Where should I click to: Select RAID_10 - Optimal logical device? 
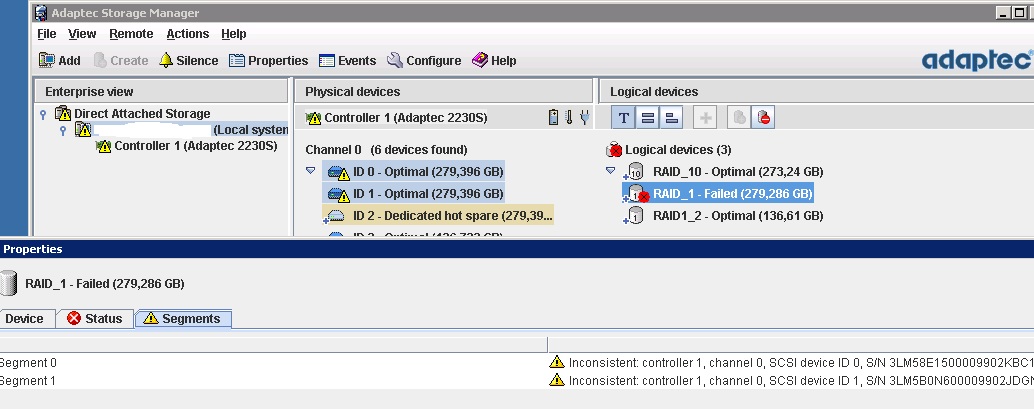point(738,172)
